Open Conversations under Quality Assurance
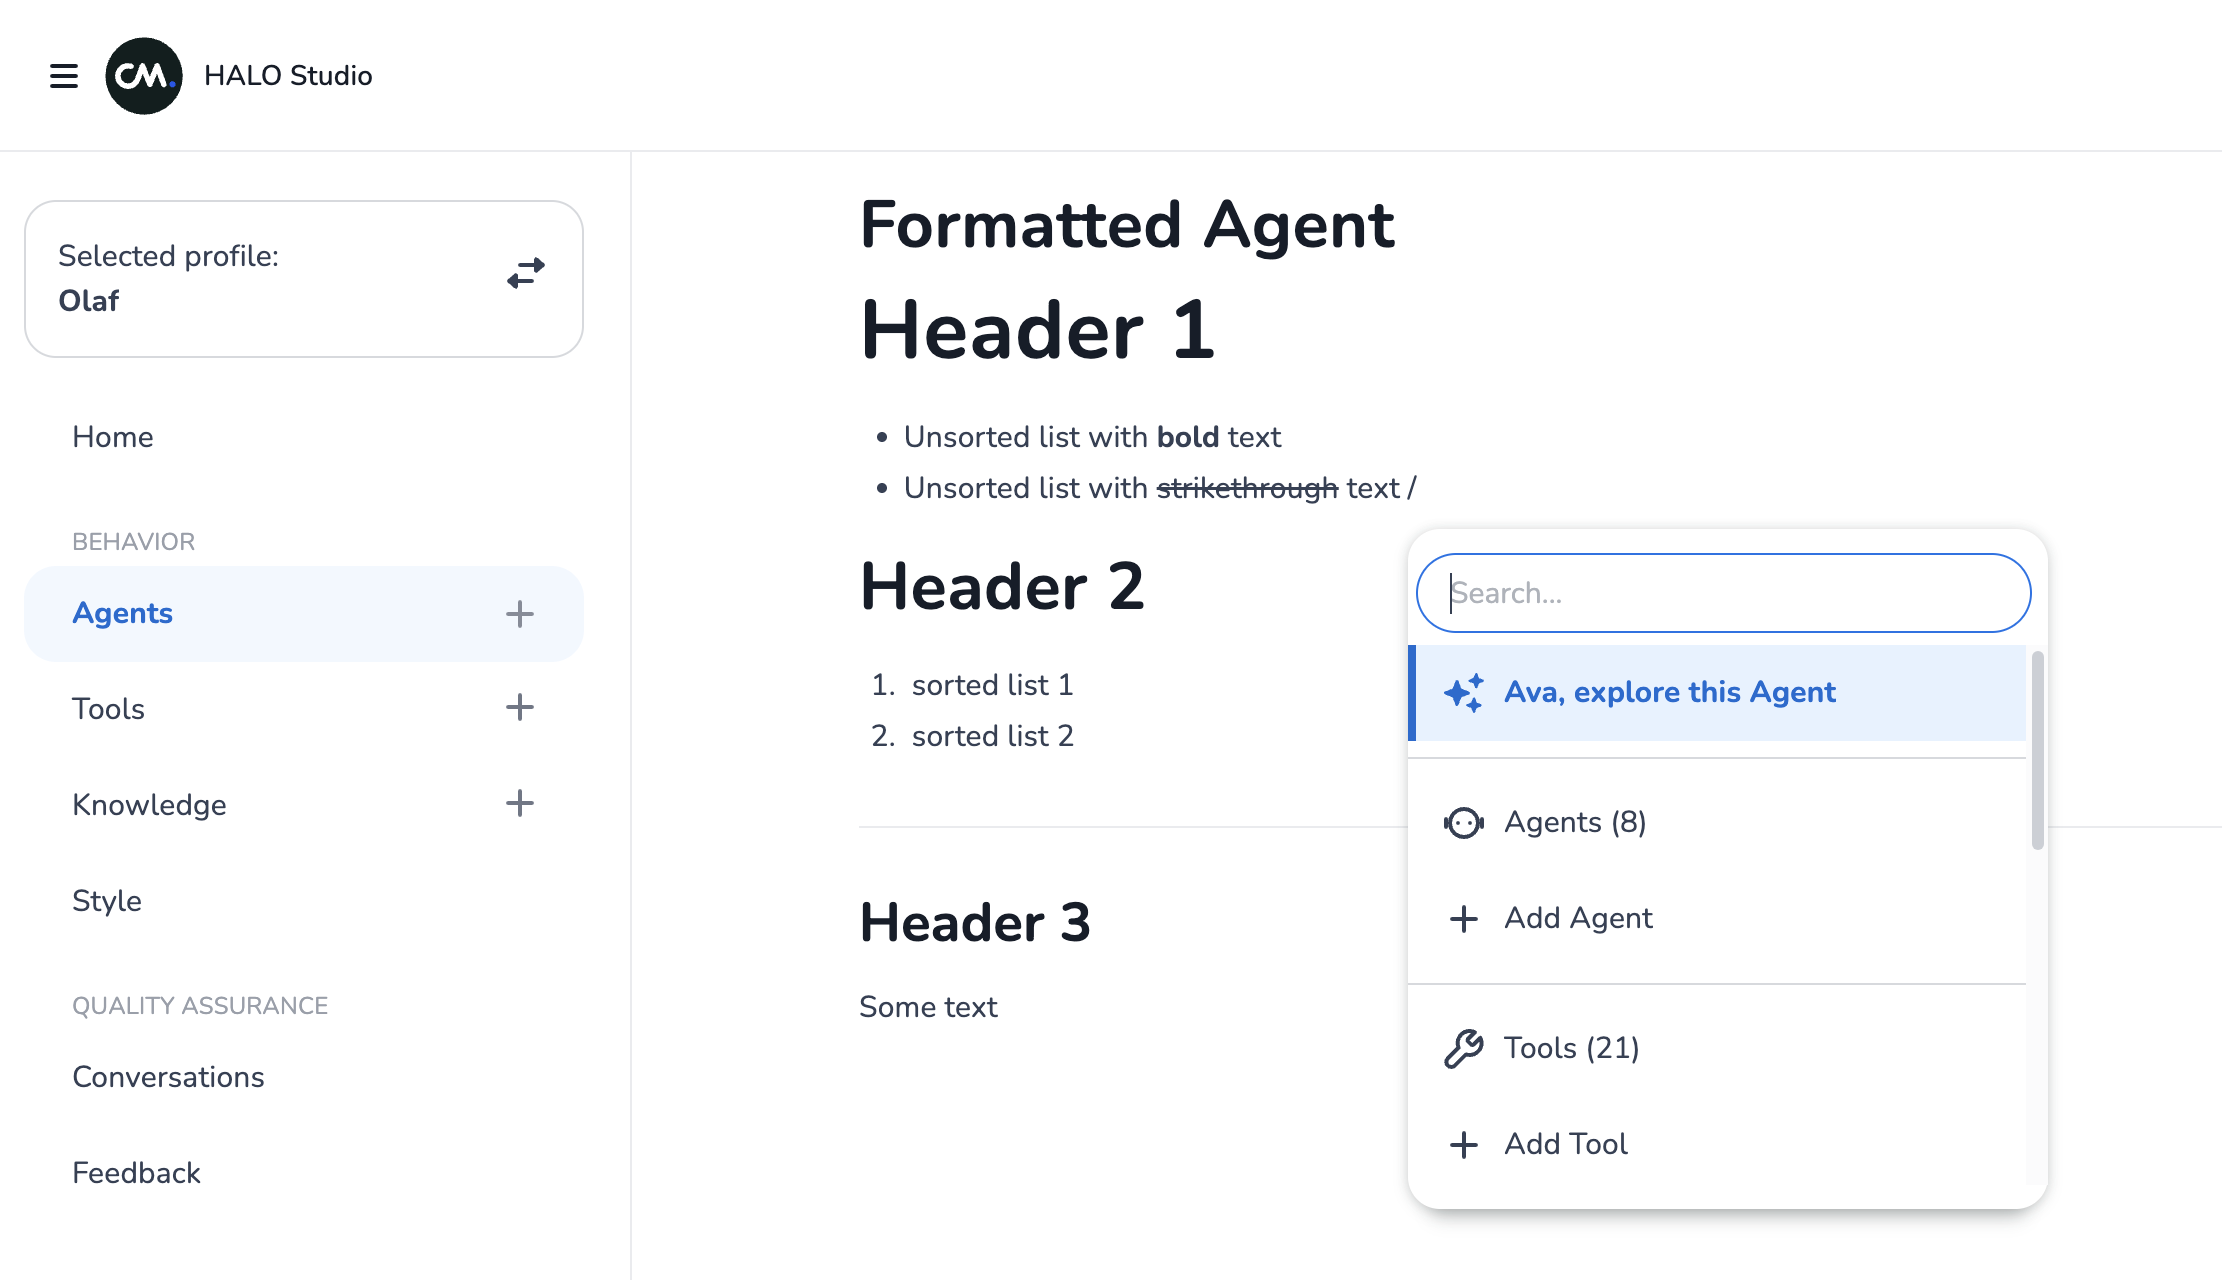 point(168,1077)
